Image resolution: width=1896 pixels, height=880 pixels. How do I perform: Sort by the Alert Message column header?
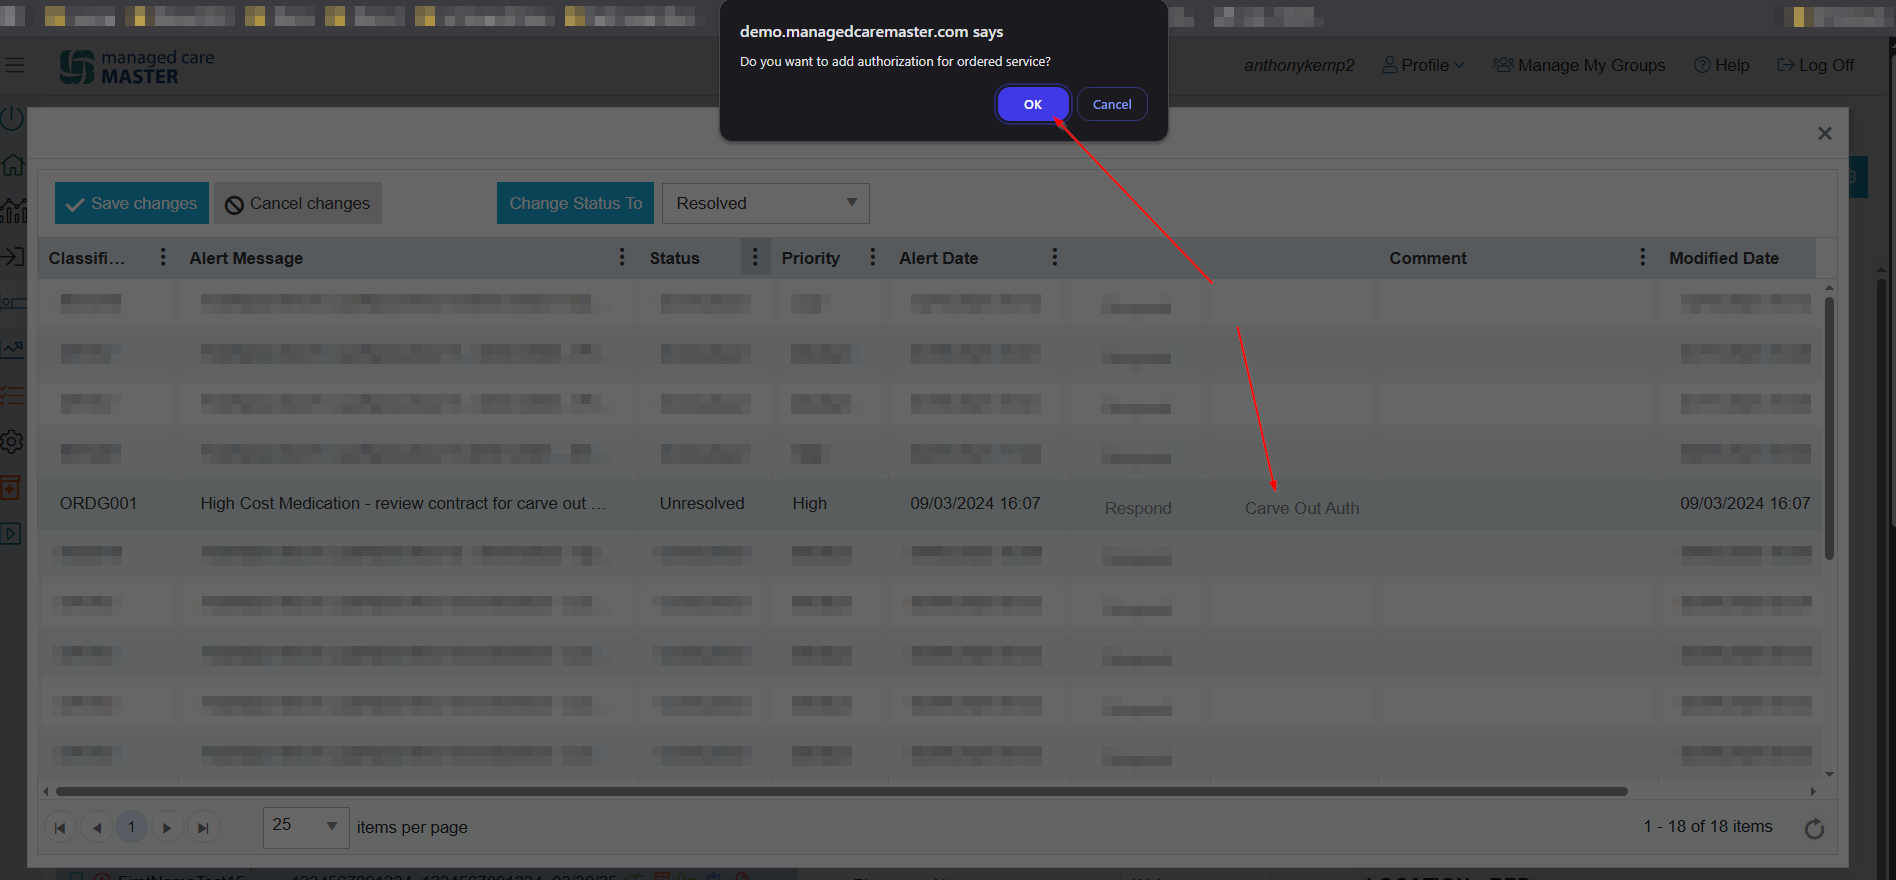tap(246, 258)
